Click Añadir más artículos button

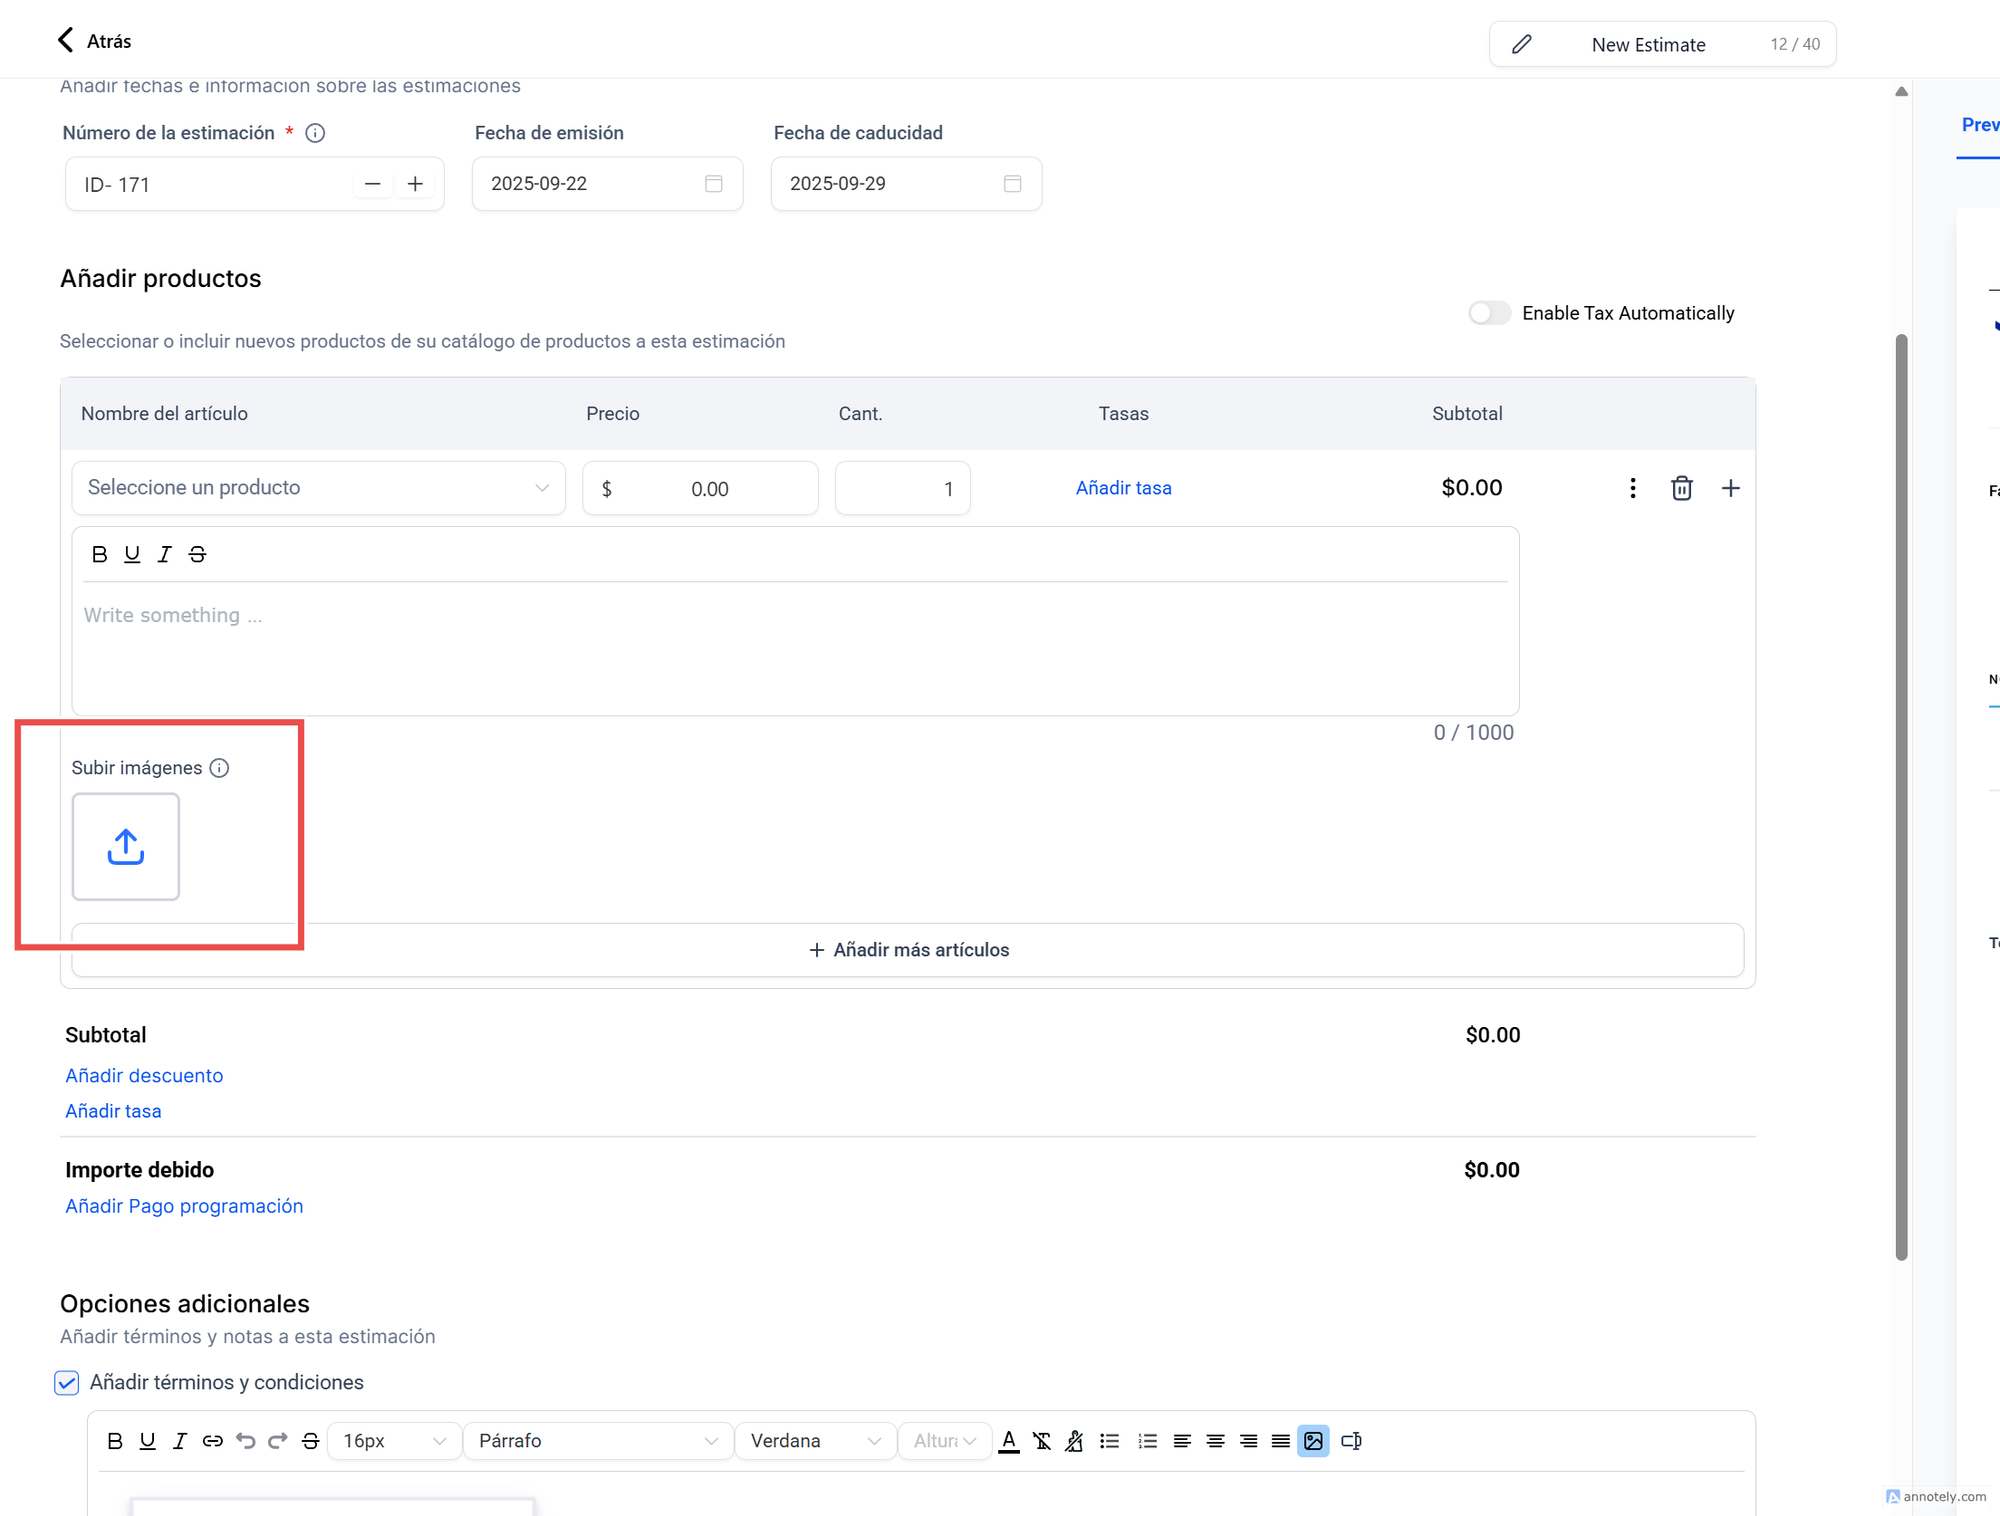point(908,950)
